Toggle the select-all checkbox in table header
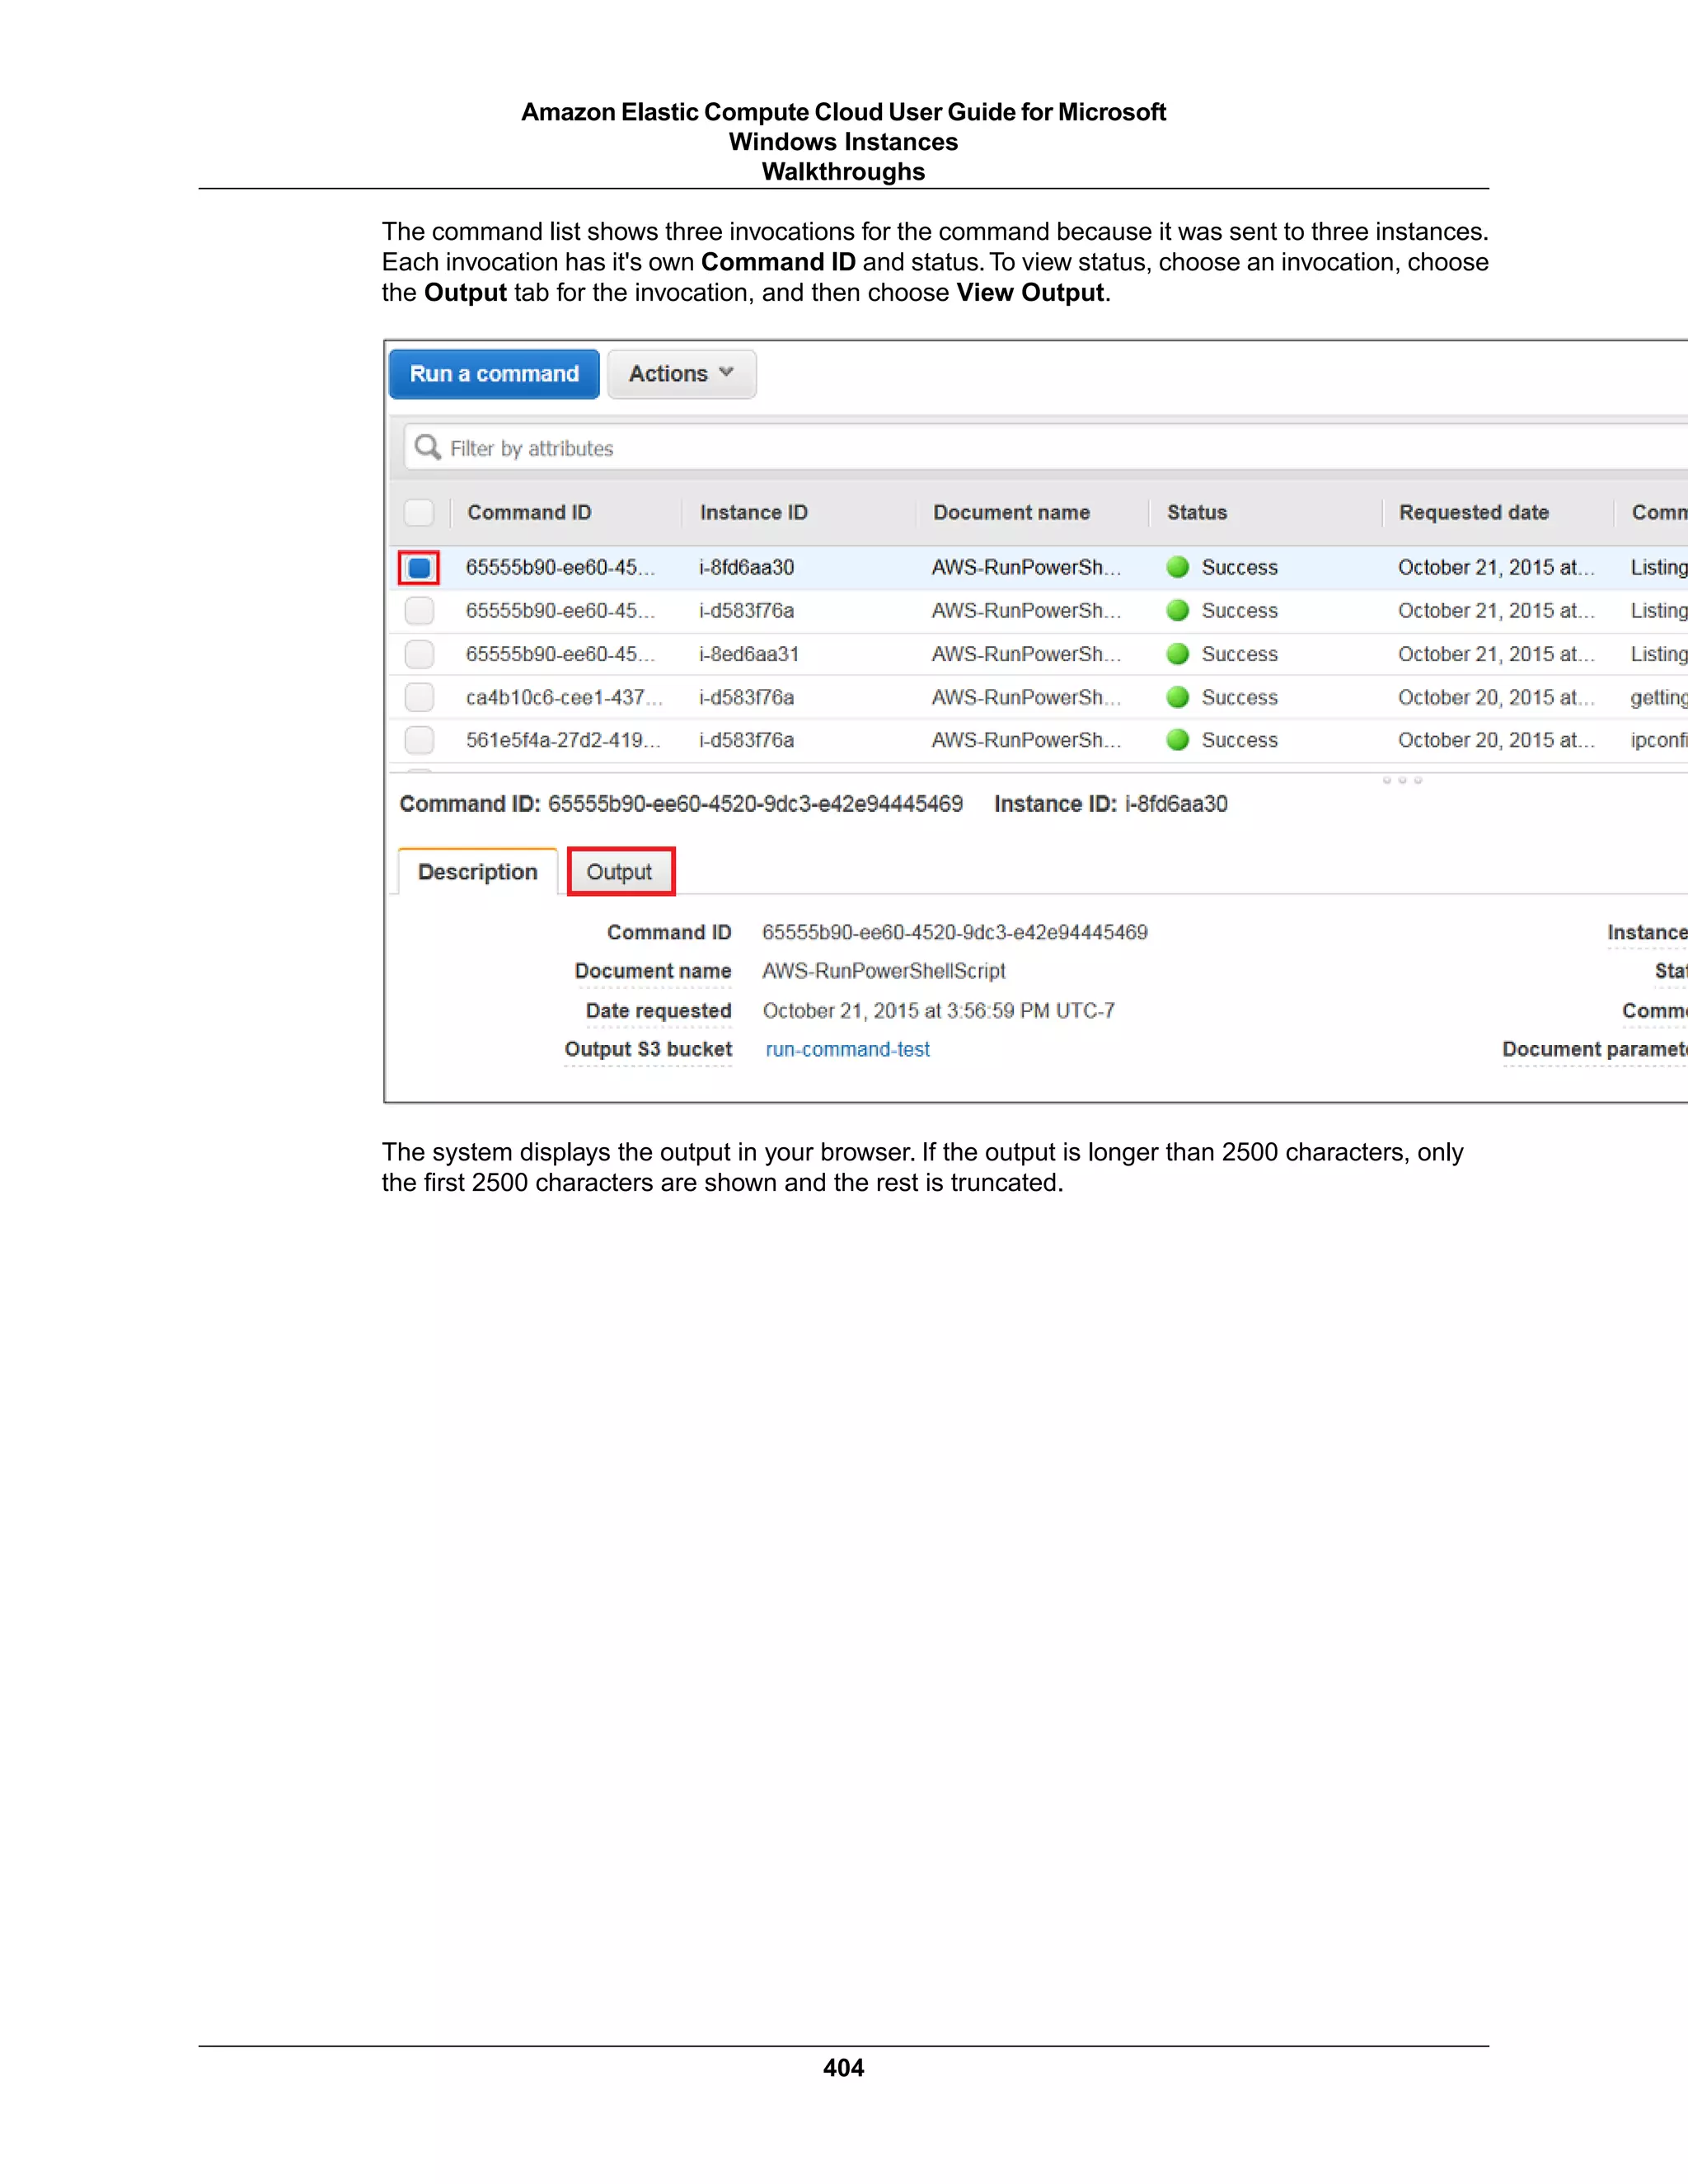1688x2184 pixels. [419, 512]
